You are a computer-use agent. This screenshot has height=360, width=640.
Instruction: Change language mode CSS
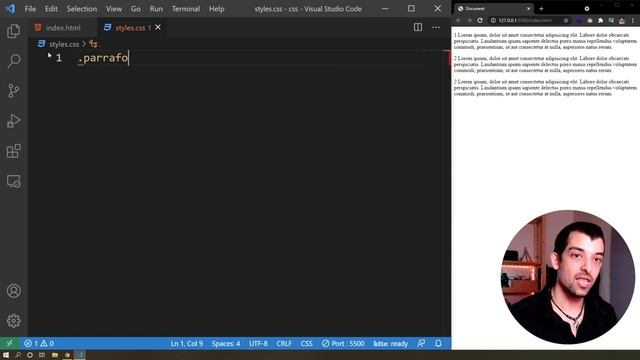coord(307,343)
